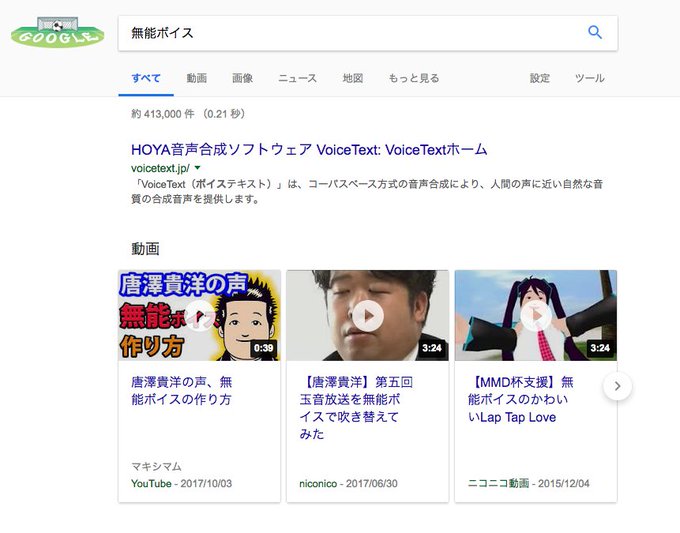
Task: Show next videos with carousel arrow
Action: click(x=618, y=386)
